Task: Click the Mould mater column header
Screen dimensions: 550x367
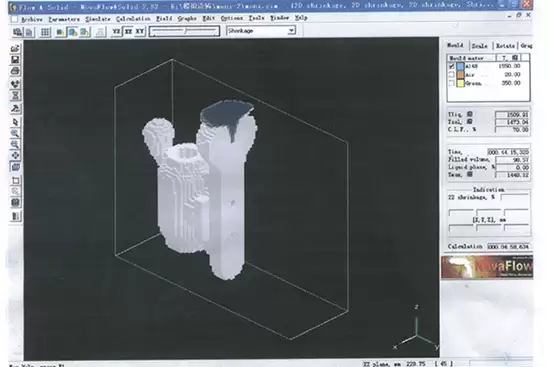Action: 471,58
